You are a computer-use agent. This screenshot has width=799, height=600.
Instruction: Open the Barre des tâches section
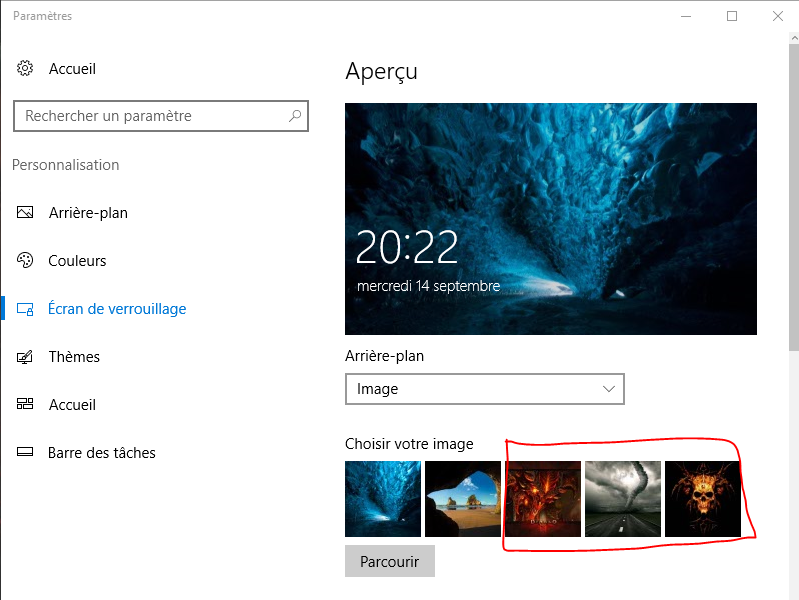tap(102, 453)
